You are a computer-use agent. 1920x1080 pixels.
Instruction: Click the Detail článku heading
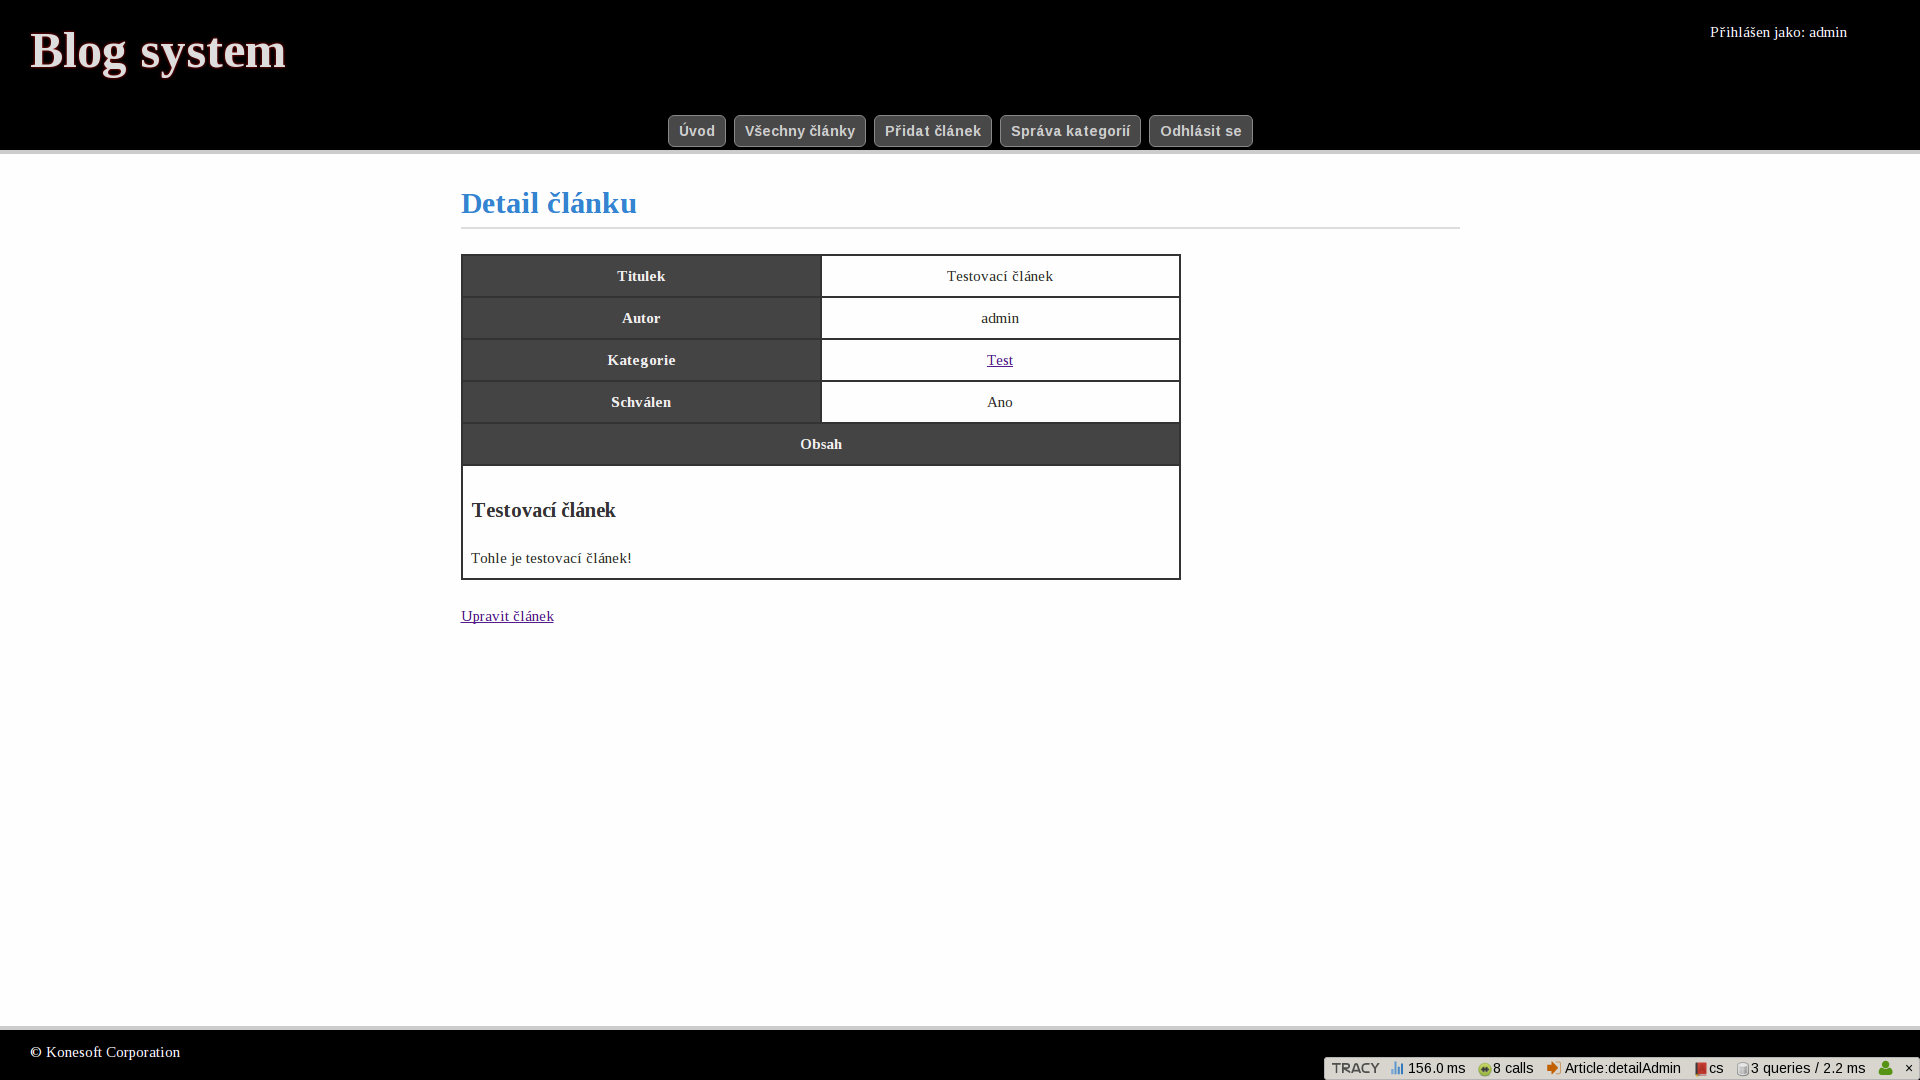(x=548, y=203)
